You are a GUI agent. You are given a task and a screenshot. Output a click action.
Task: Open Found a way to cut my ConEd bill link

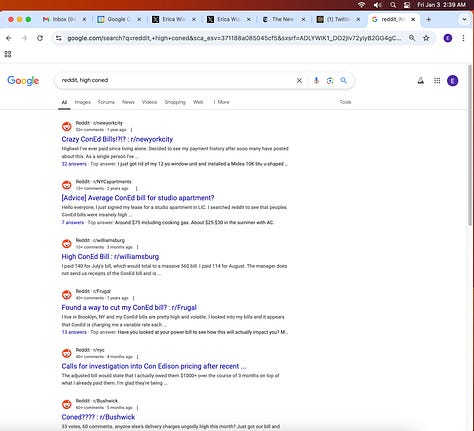pyautogui.click(x=129, y=308)
